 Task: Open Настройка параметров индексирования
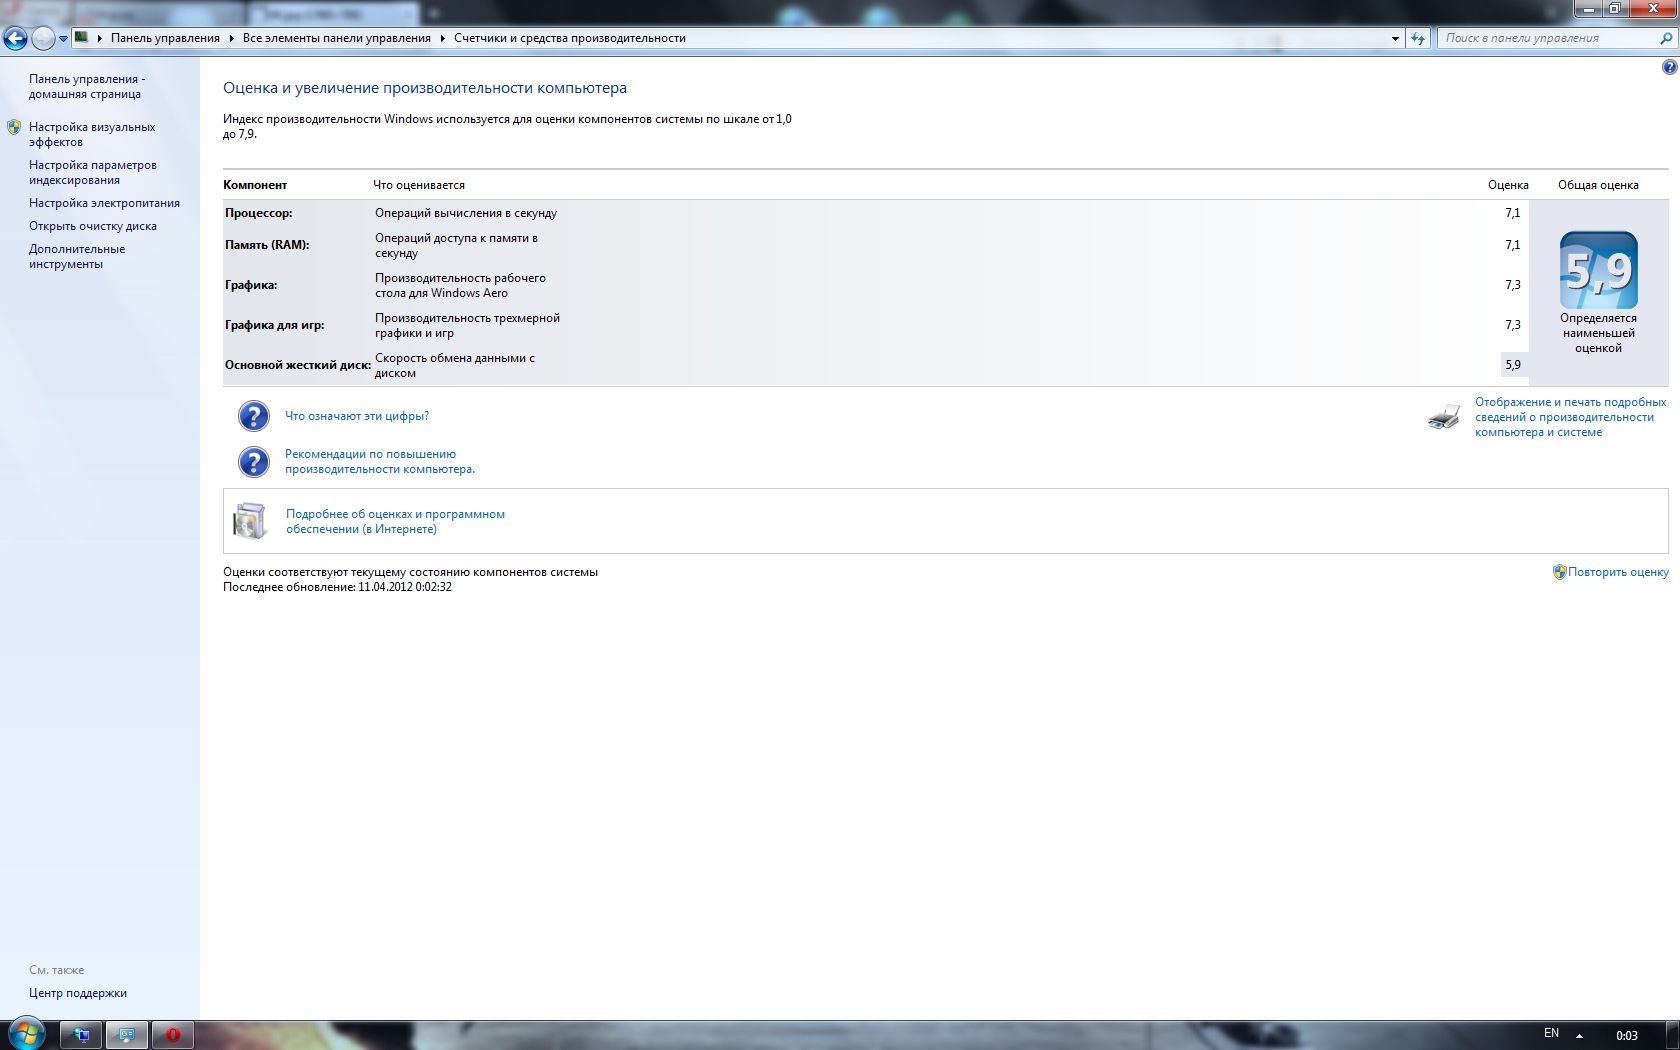tap(93, 172)
